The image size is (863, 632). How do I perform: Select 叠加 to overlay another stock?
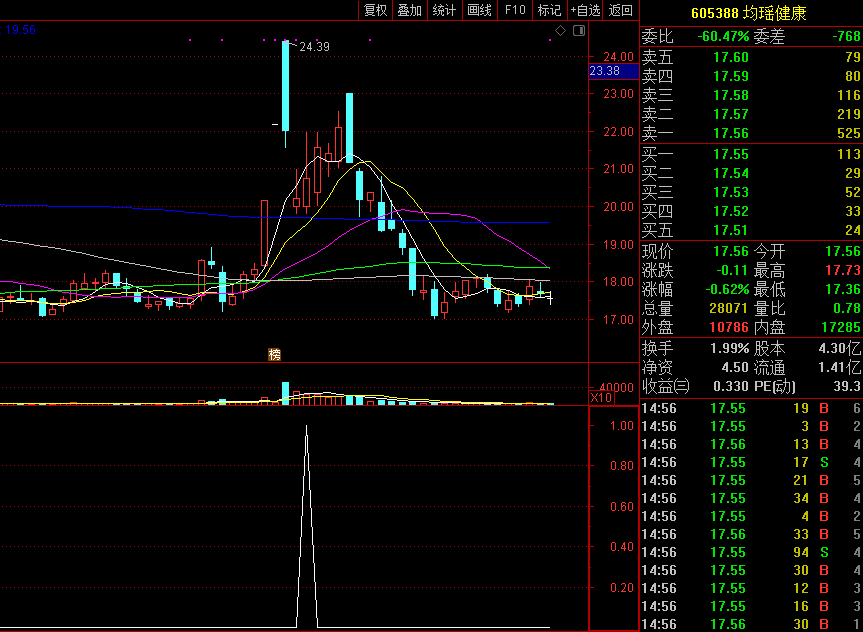coord(409,10)
